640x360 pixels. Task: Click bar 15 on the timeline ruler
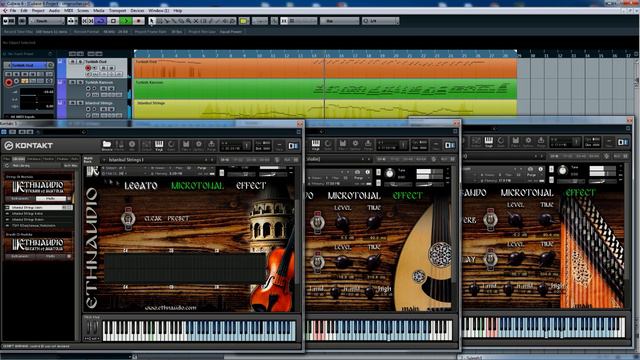click(x=327, y=55)
